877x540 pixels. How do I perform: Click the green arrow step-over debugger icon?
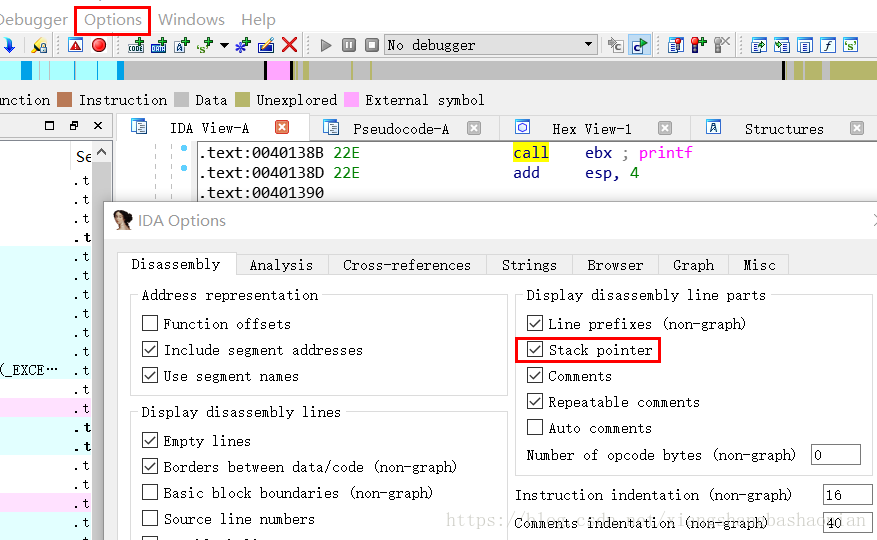(x=639, y=45)
